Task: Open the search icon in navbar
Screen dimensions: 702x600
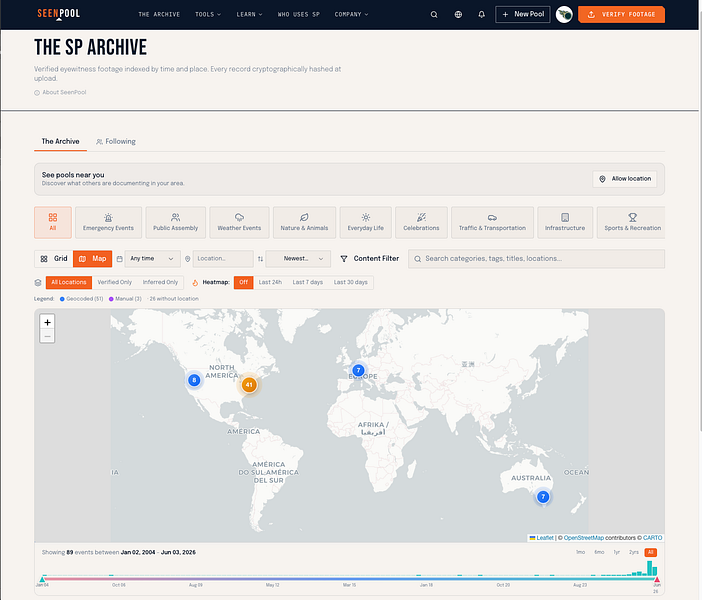Action: pyautogui.click(x=434, y=14)
